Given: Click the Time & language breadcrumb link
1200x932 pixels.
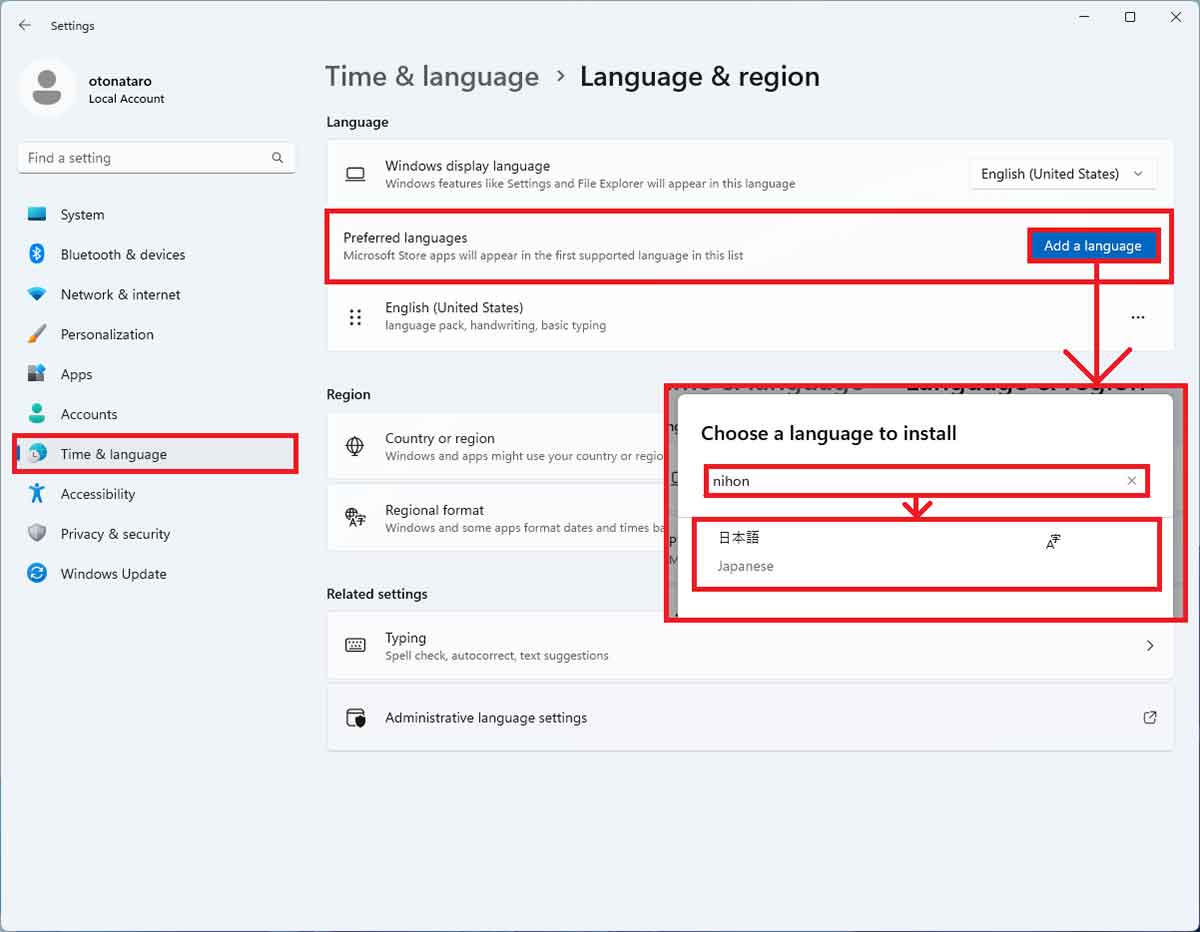Looking at the screenshot, I should (432, 77).
